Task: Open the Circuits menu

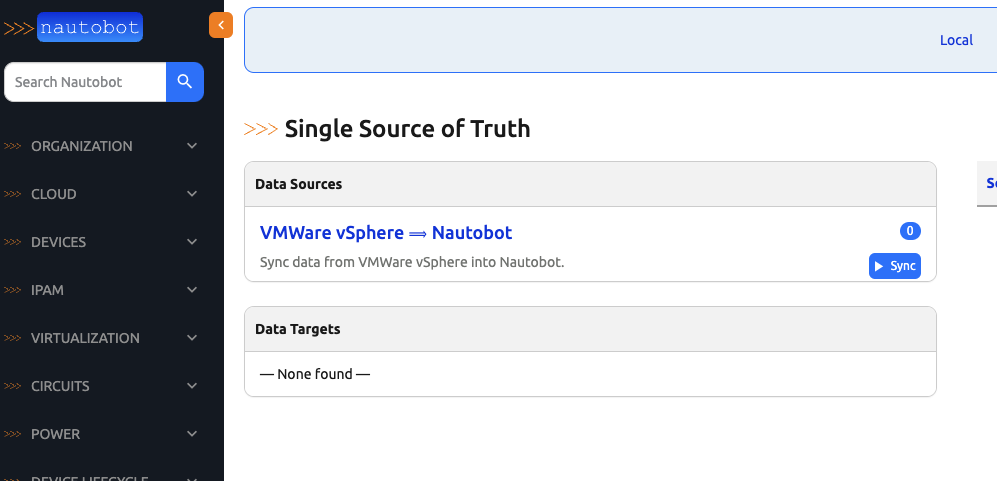Action: 60,386
